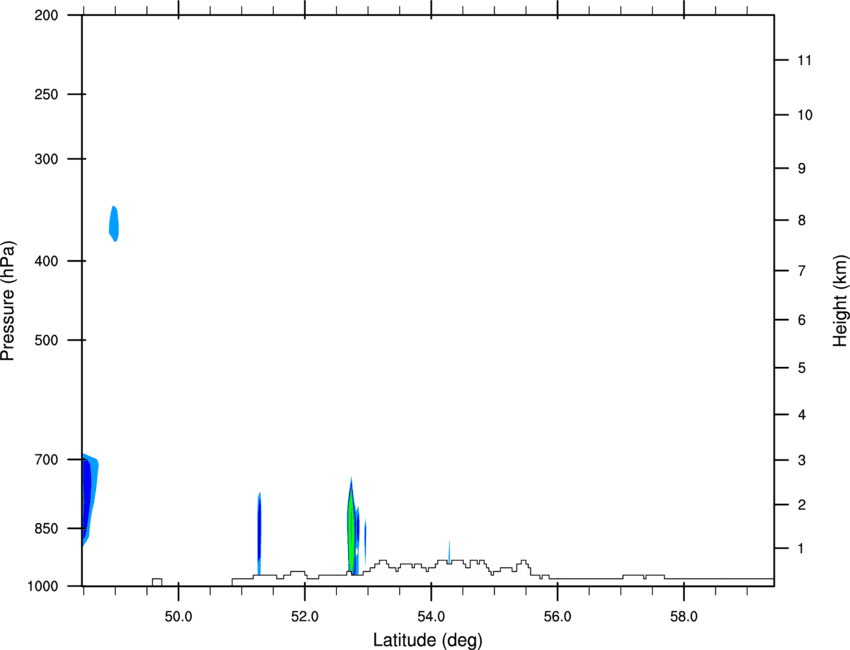Viewport: 850px width, 650px height.
Task: Click the 5 km height label
Action: pyautogui.click(x=802, y=368)
